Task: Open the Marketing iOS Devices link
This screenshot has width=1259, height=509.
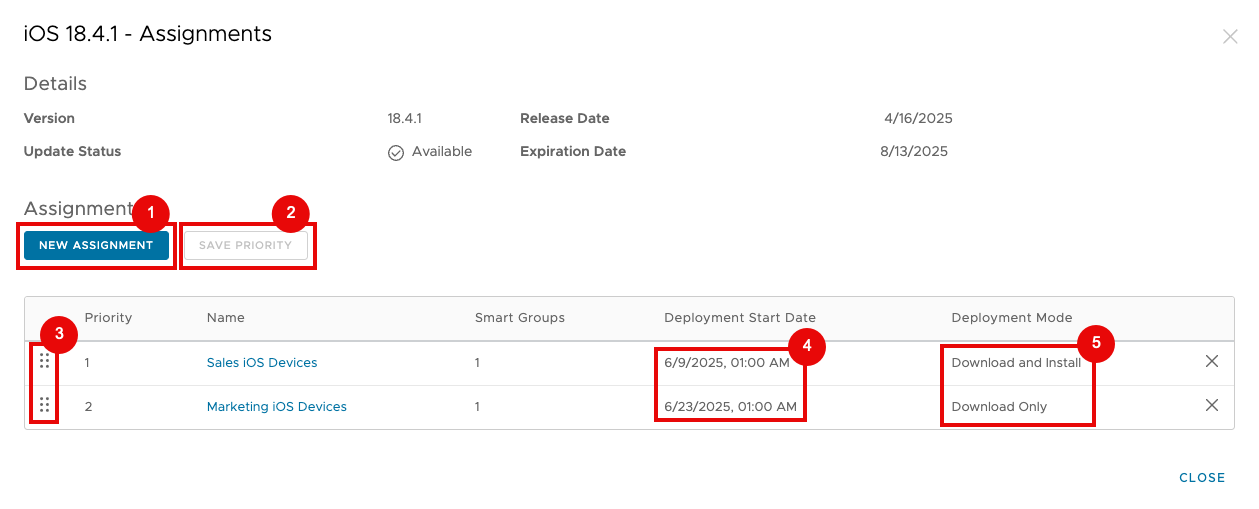Action: pyautogui.click(x=276, y=407)
